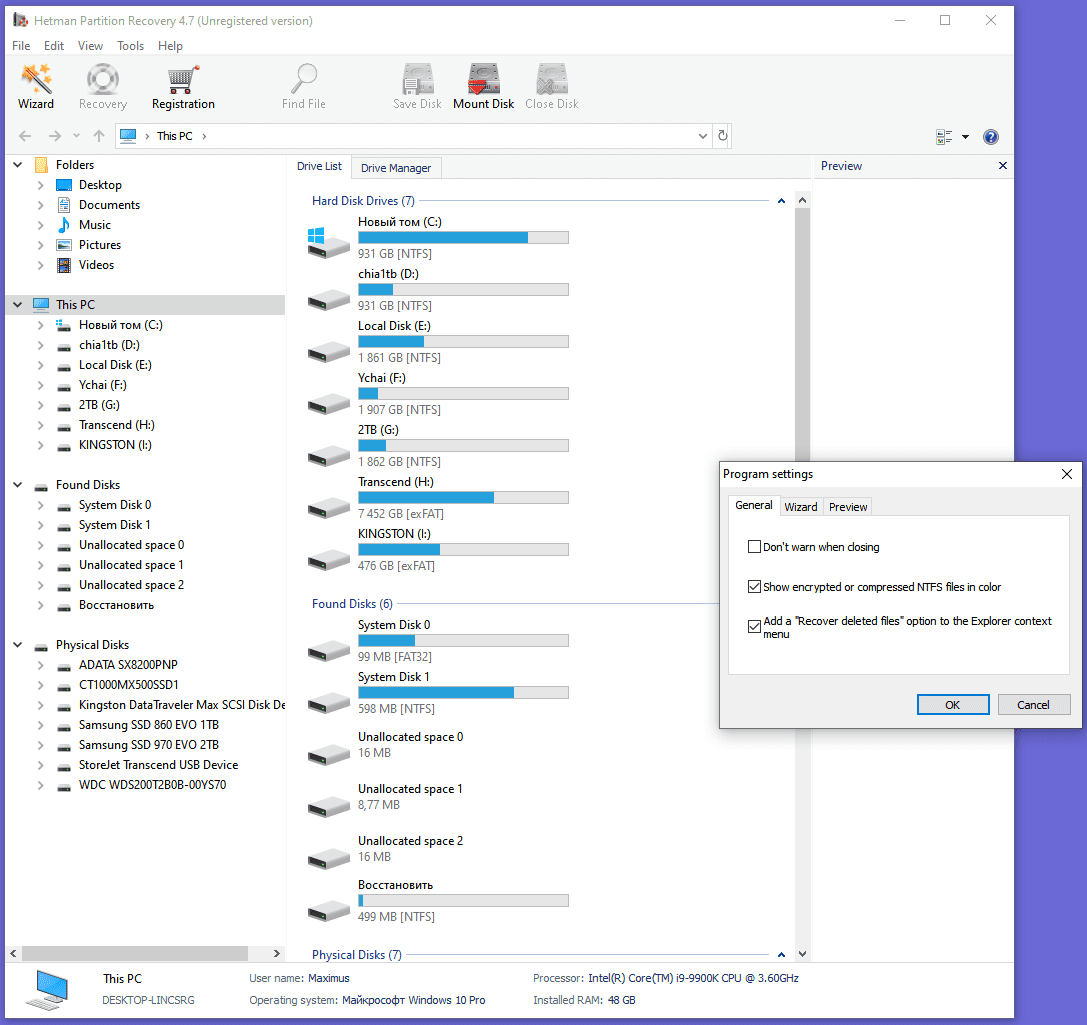The width and height of the screenshot is (1087, 1025).
Task: Expand the Desktop folder node
Action: [x=40, y=185]
